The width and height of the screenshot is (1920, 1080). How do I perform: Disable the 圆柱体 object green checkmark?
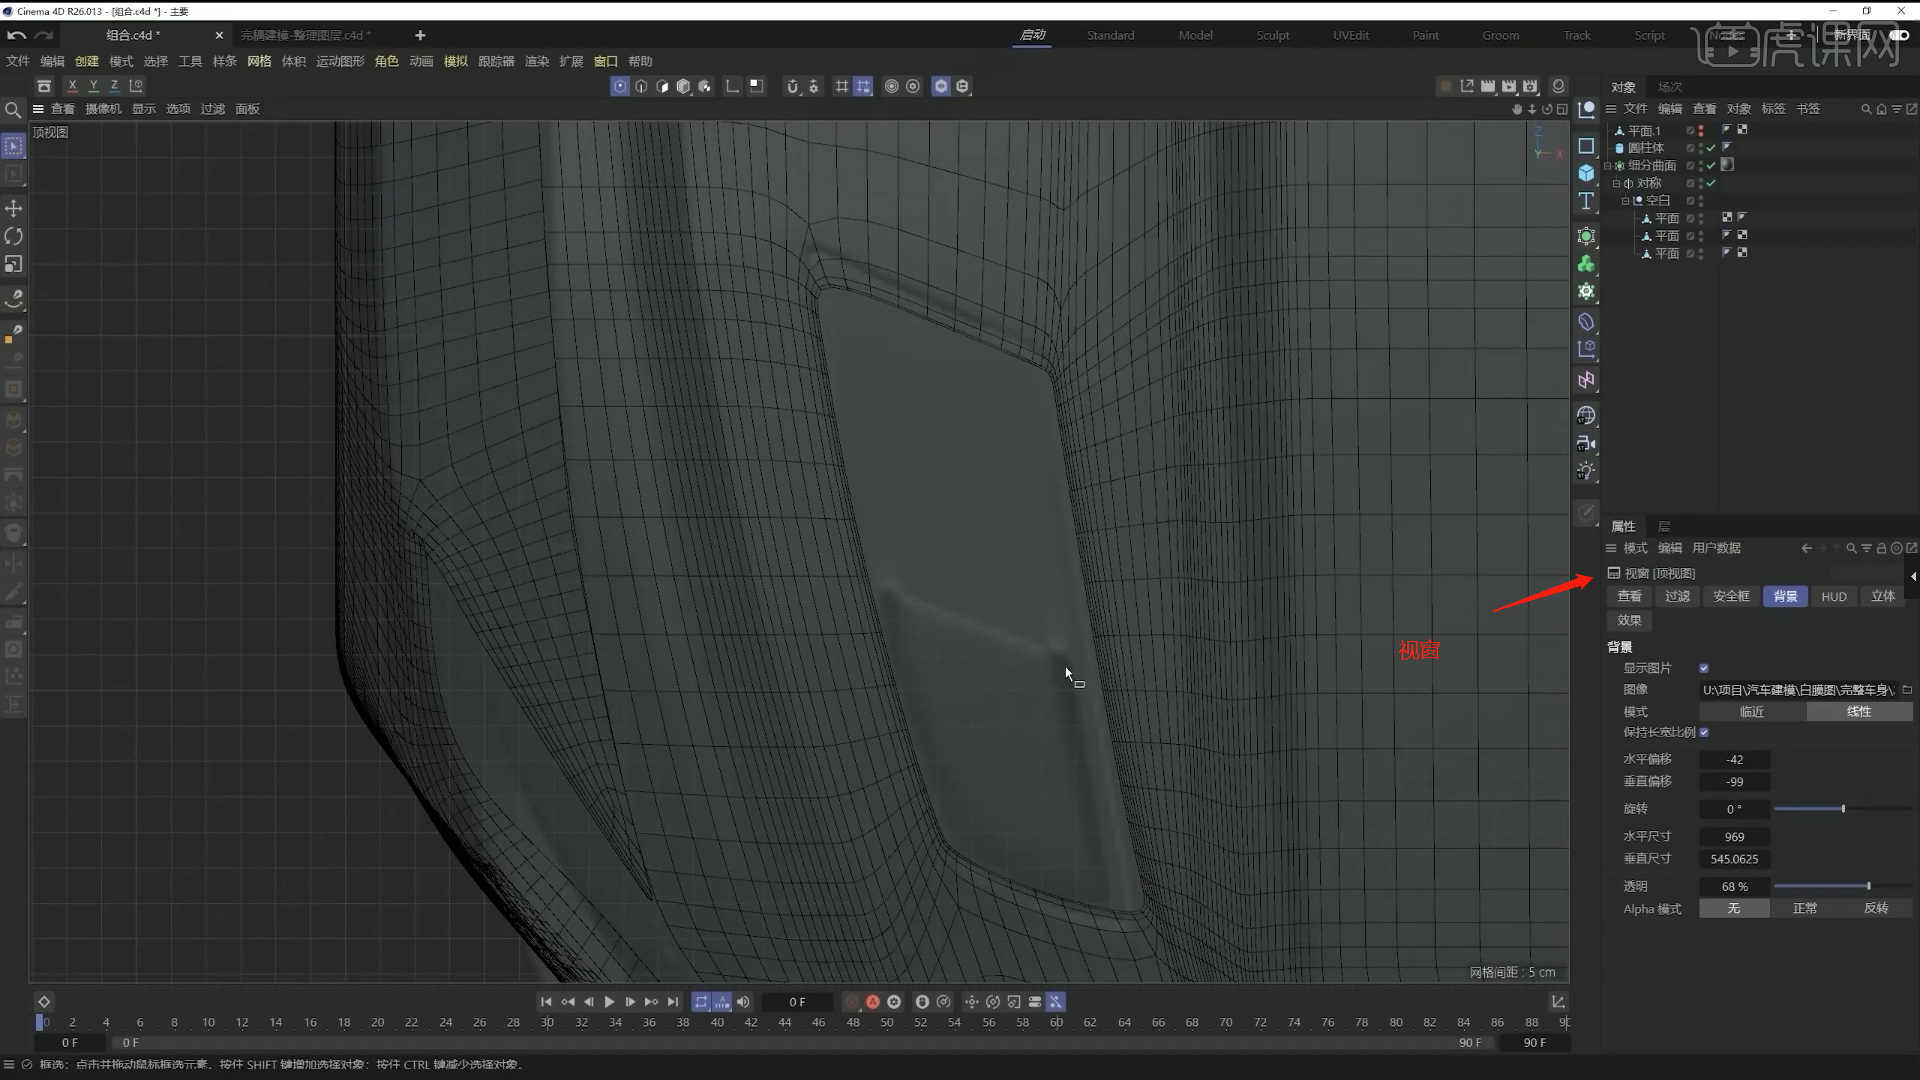coord(1712,148)
